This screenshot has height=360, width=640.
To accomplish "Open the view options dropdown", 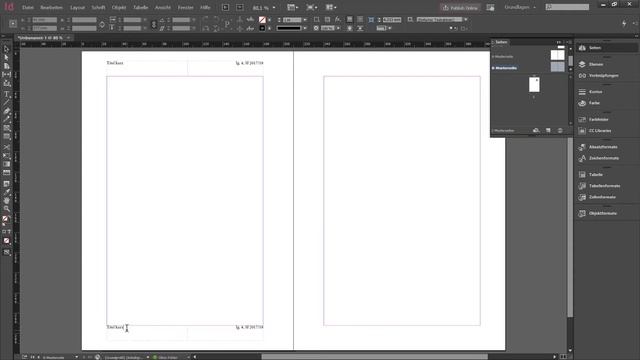I will pos(292,7).
